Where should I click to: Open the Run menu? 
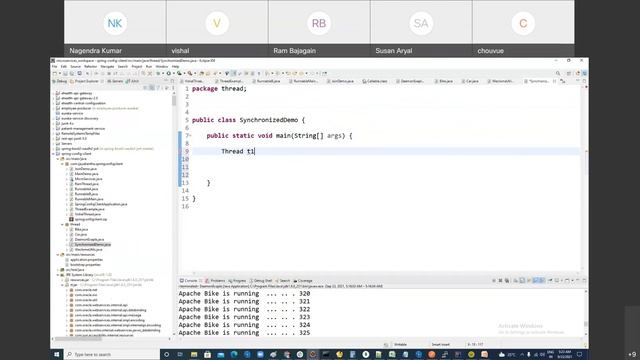149,67
